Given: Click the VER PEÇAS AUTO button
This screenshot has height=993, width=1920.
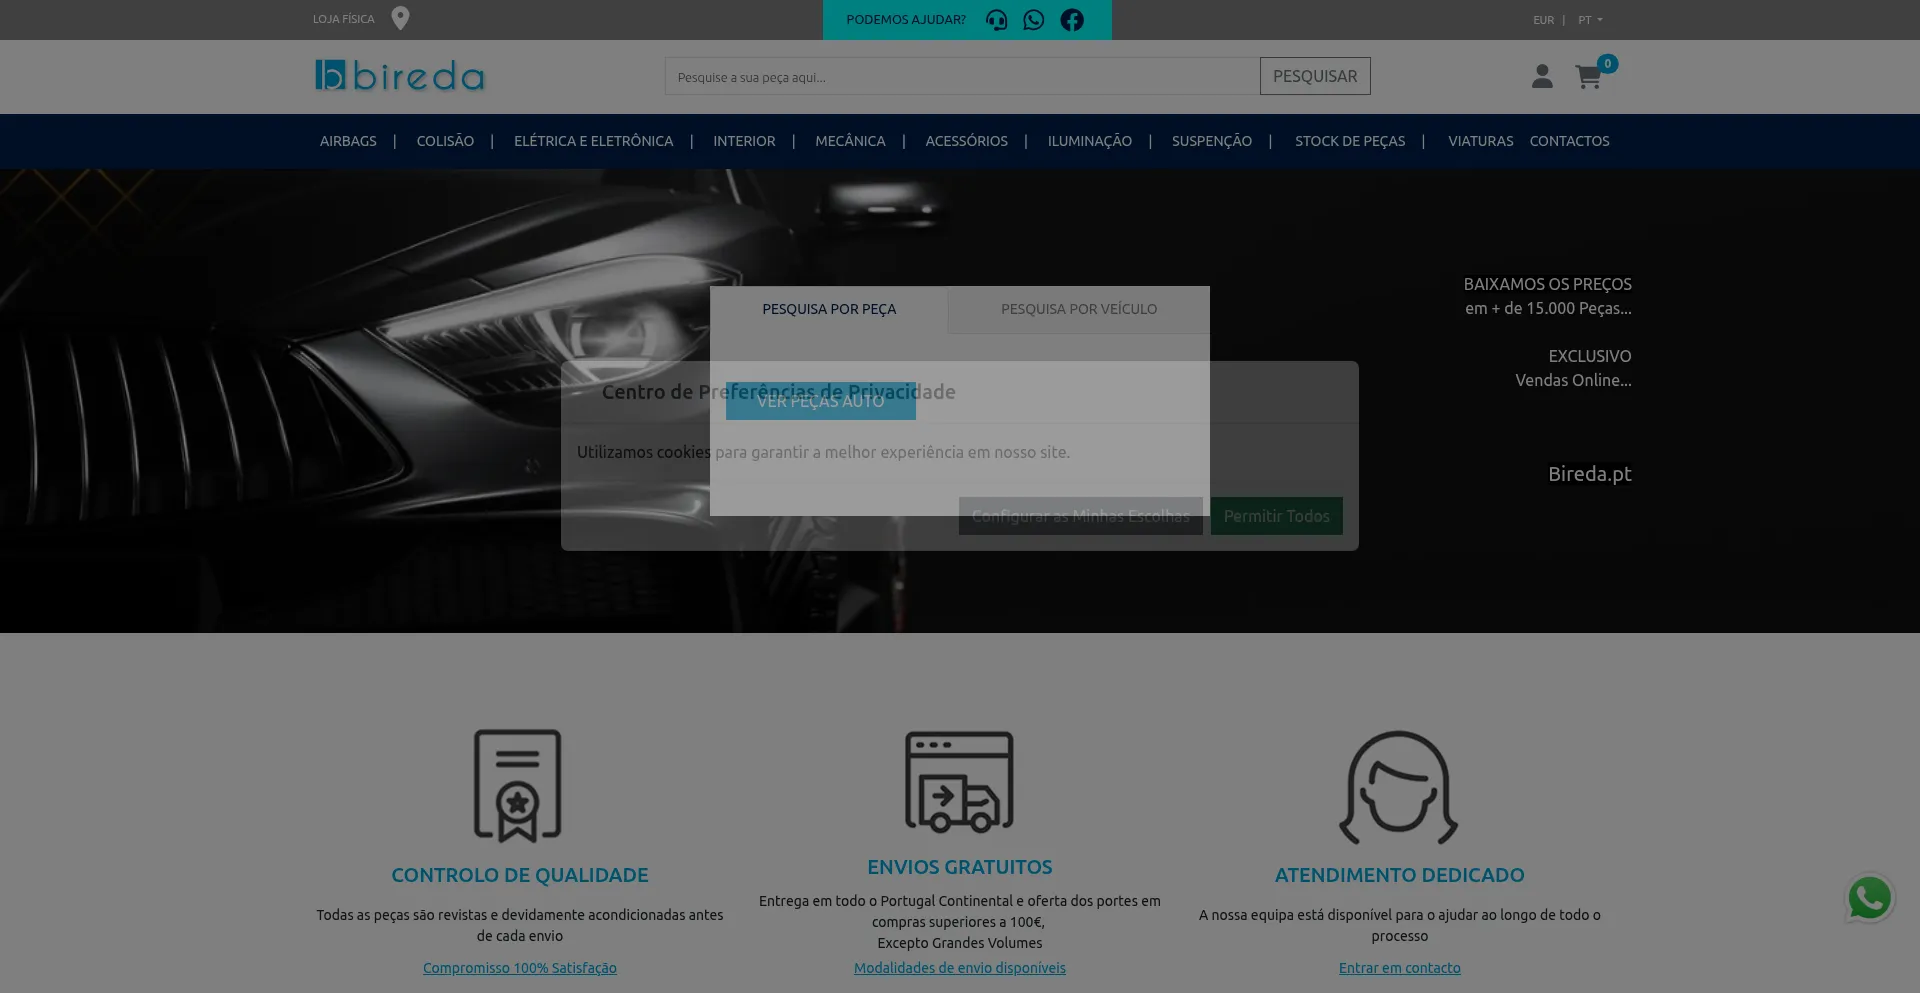Looking at the screenshot, I should click(821, 401).
